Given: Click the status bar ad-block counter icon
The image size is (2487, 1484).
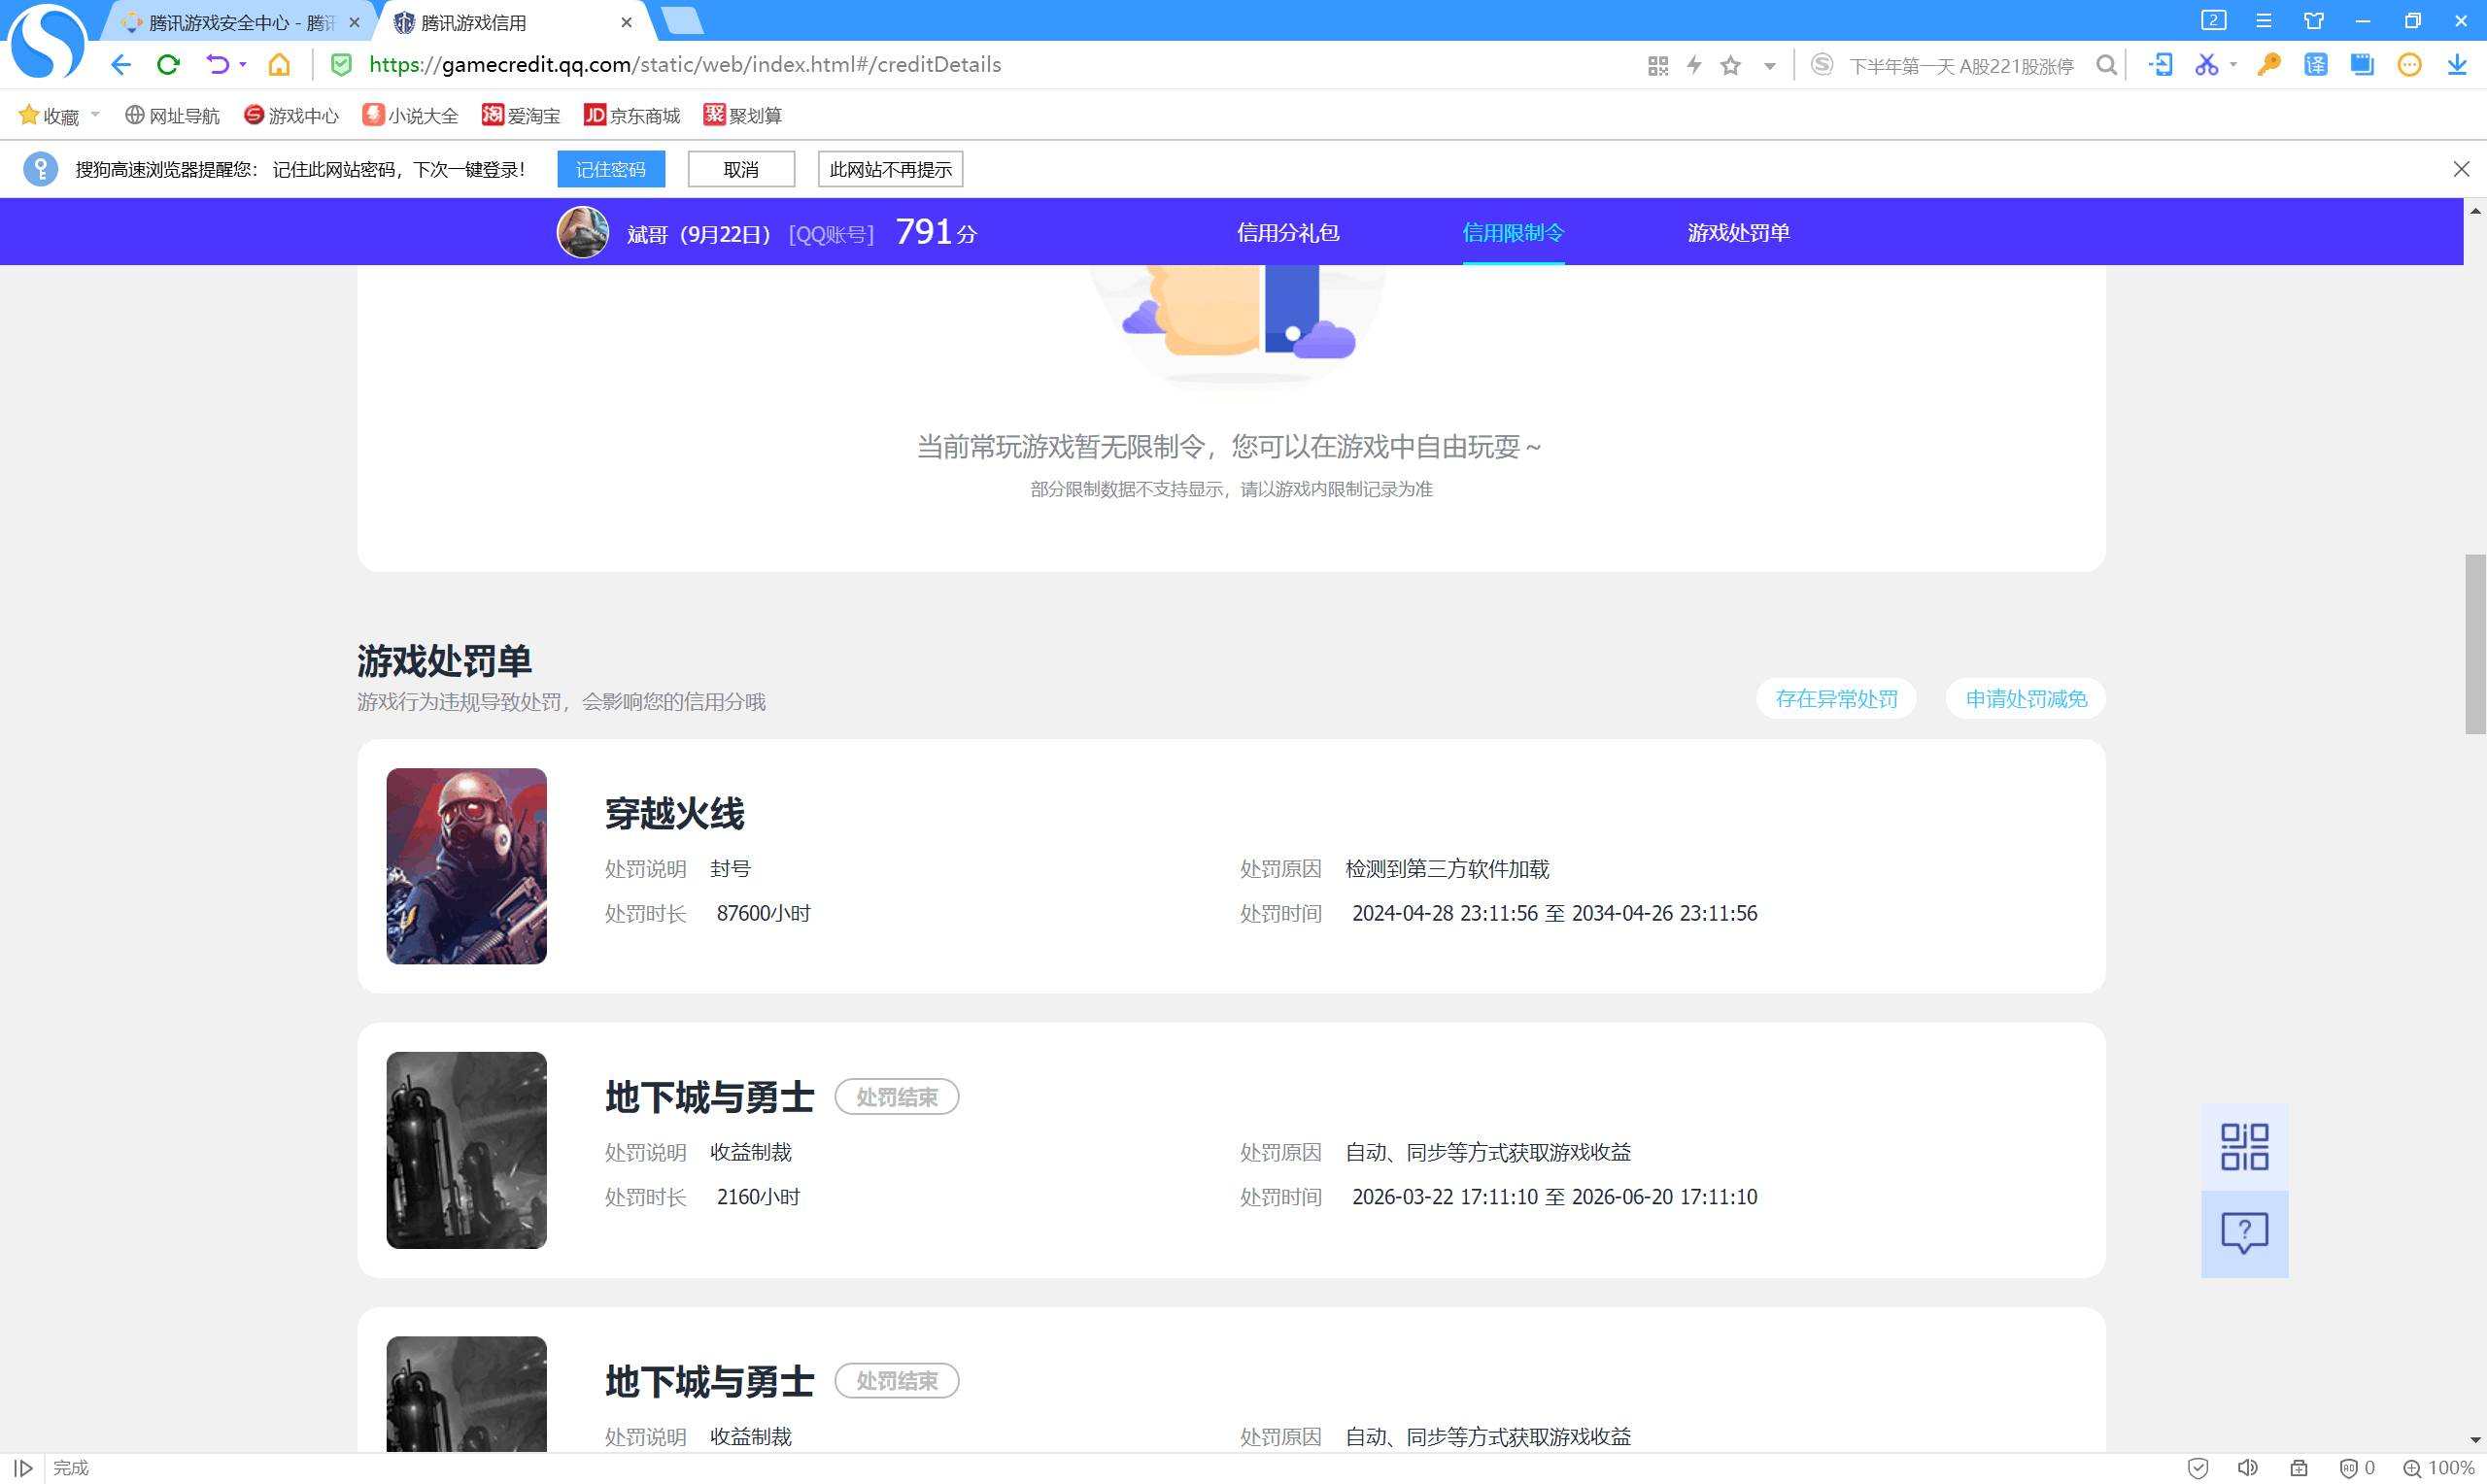Looking at the screenshot, I should (2357, 1468).
